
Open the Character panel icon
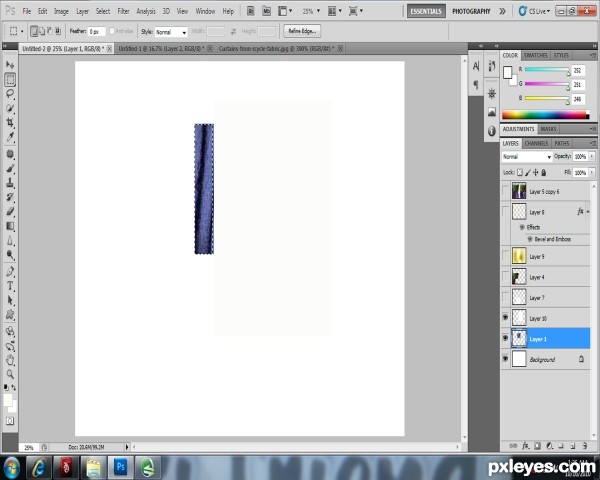pos(476,66)
